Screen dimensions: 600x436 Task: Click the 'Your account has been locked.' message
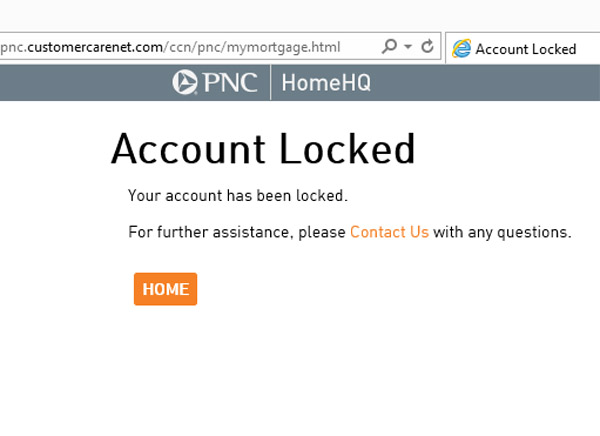(x=238, y=196)
